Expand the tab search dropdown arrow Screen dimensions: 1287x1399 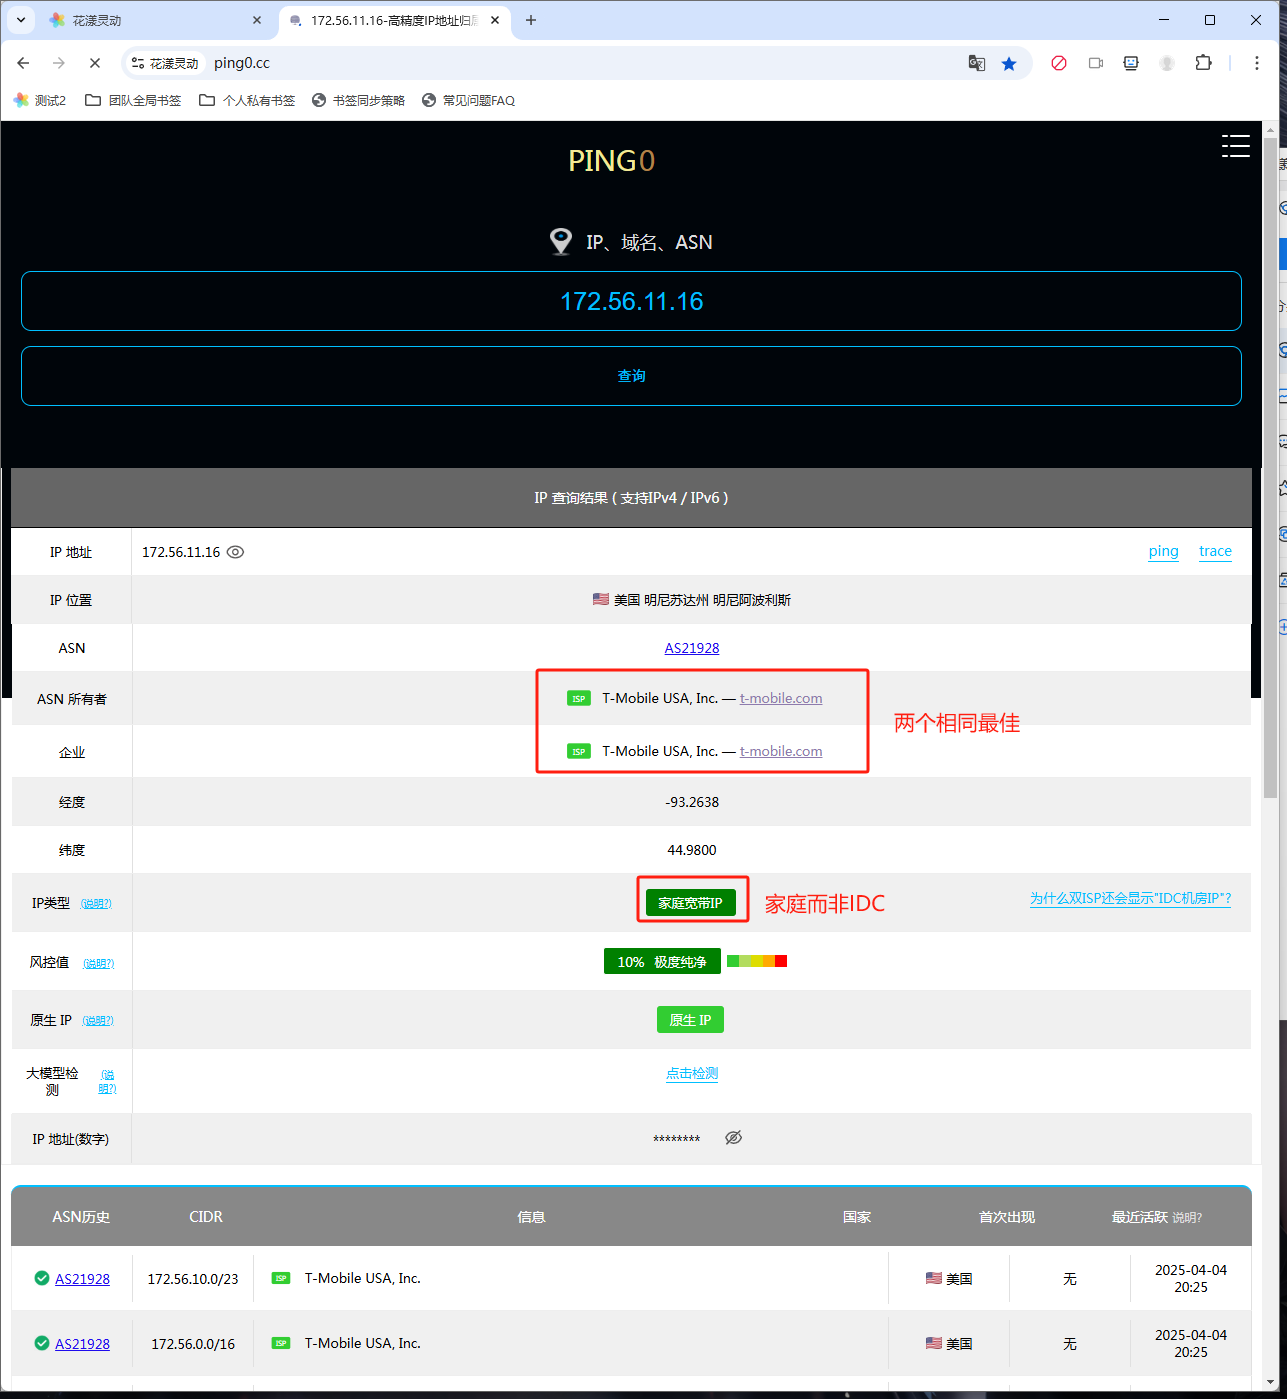click(20, 20)
